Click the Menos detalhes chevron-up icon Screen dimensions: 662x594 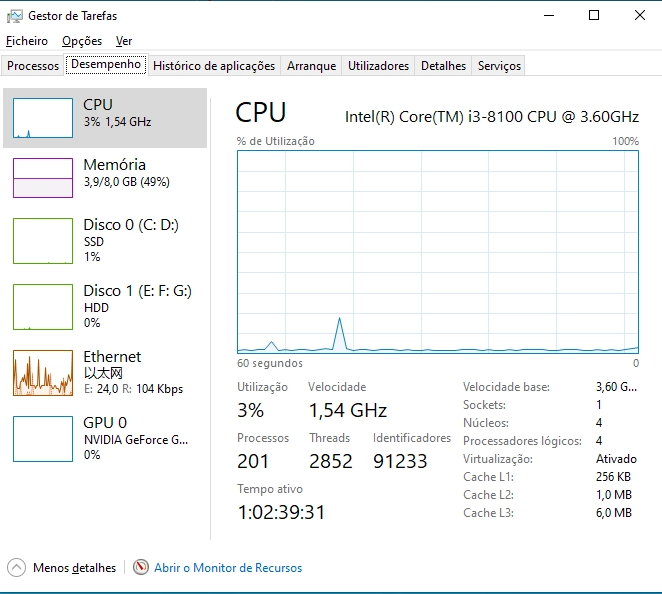pos(16,568)
